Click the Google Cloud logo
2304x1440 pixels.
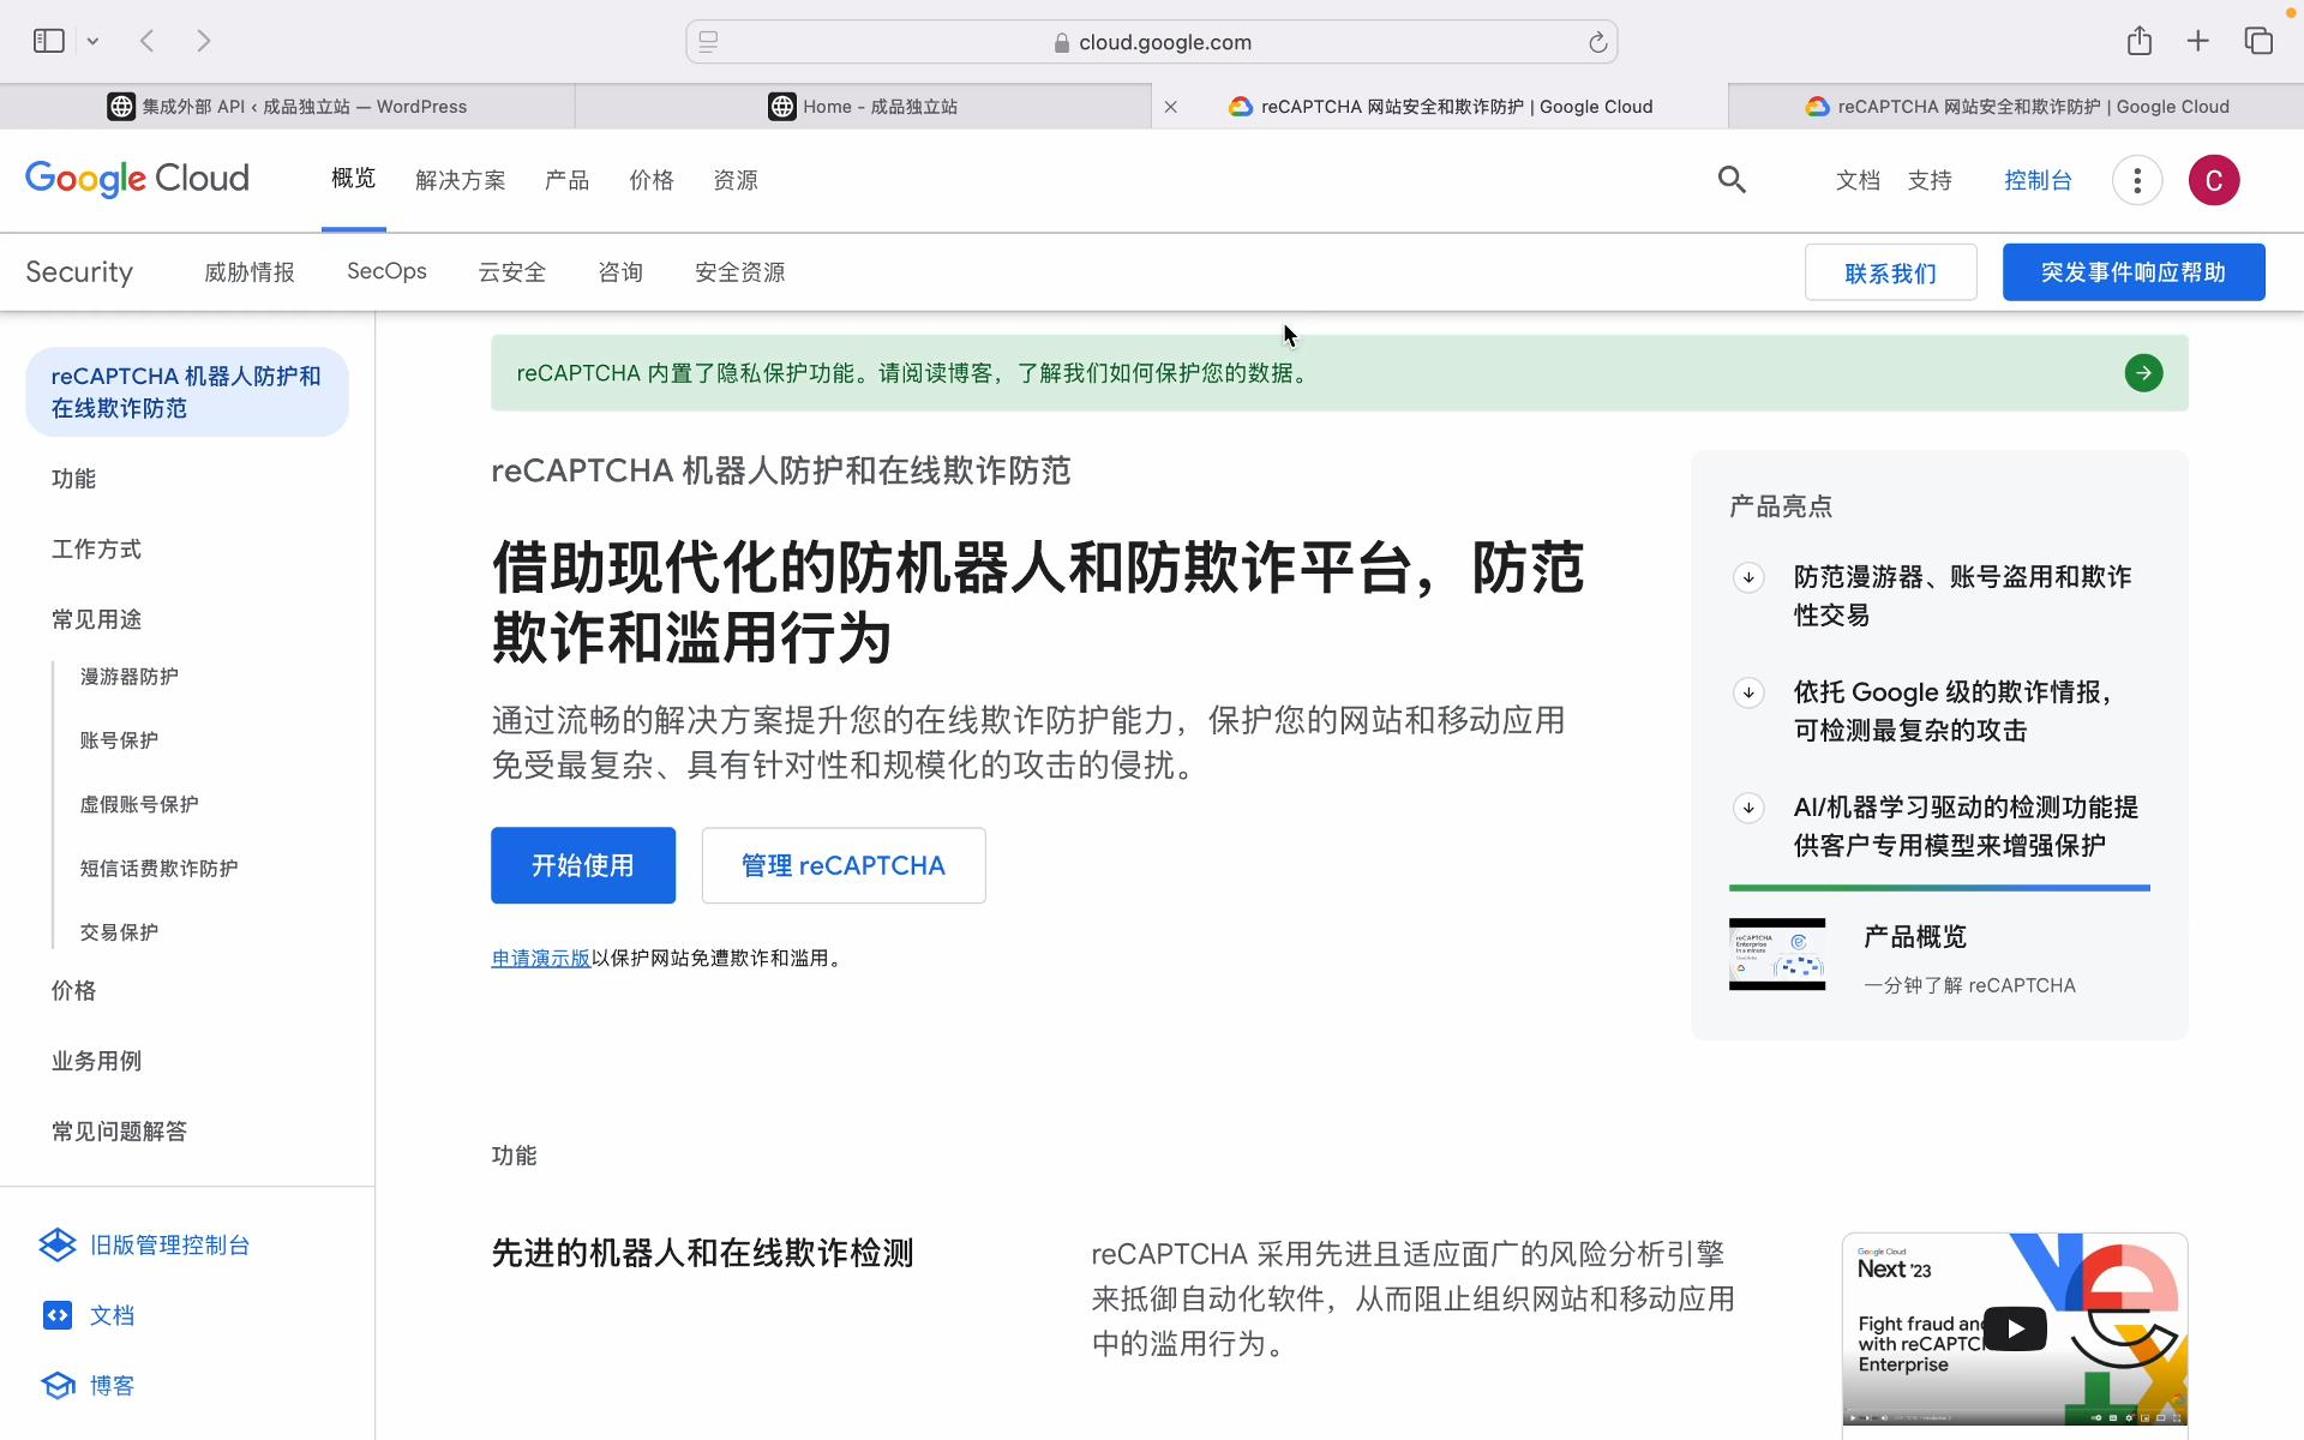[137, 179]
